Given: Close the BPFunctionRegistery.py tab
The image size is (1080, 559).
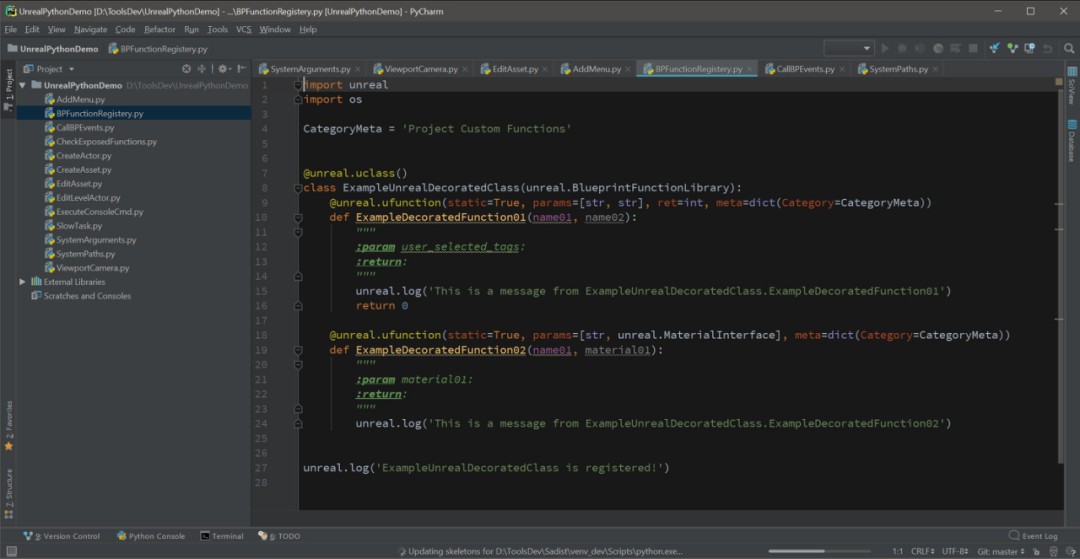Looking at the screenshot, I should click(749, 70).
